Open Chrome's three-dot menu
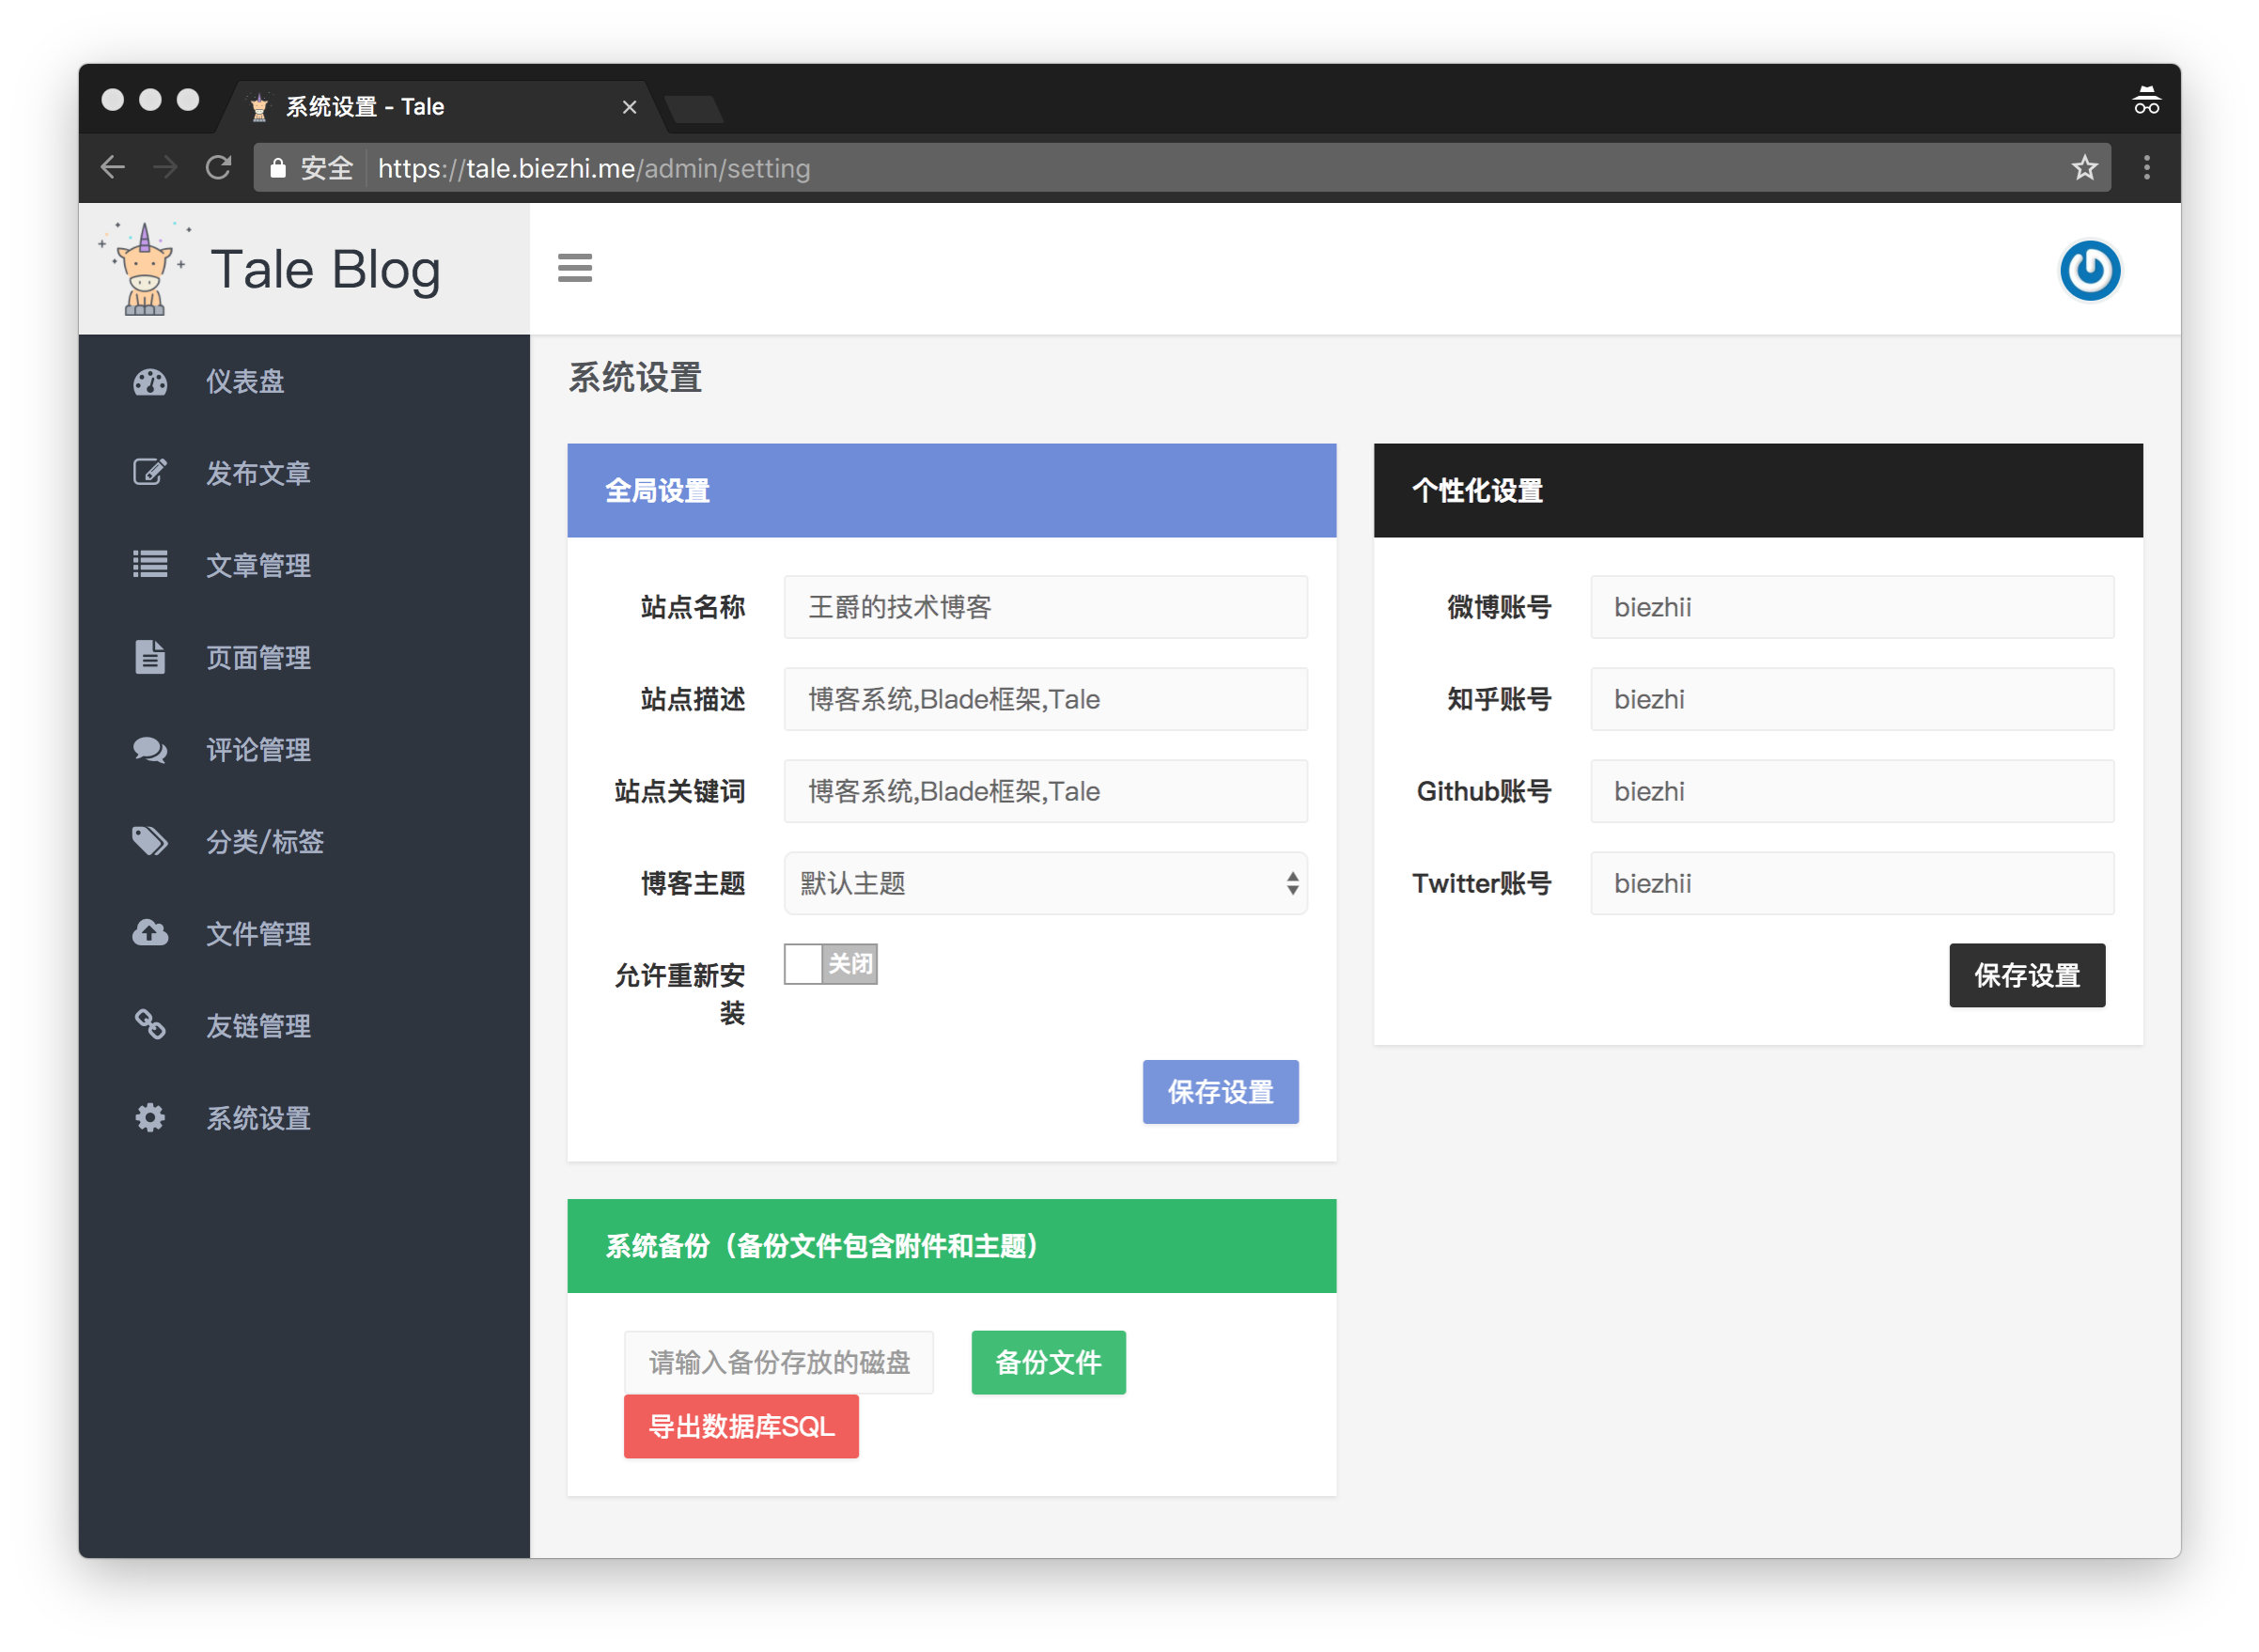 tap(2146, 168)
